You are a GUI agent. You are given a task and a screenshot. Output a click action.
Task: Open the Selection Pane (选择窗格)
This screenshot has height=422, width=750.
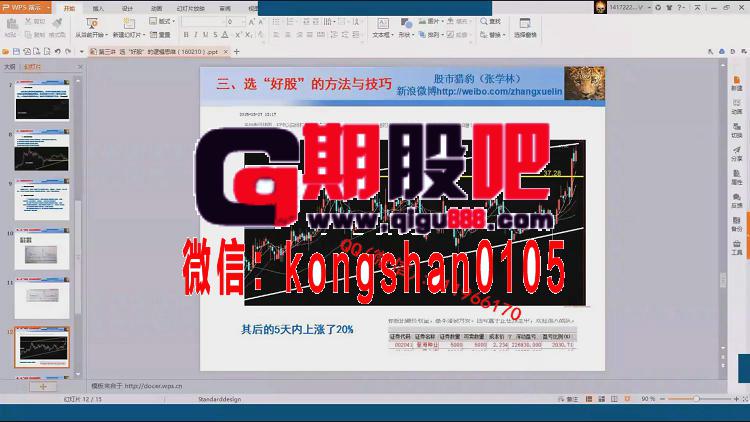pos(525,27)
